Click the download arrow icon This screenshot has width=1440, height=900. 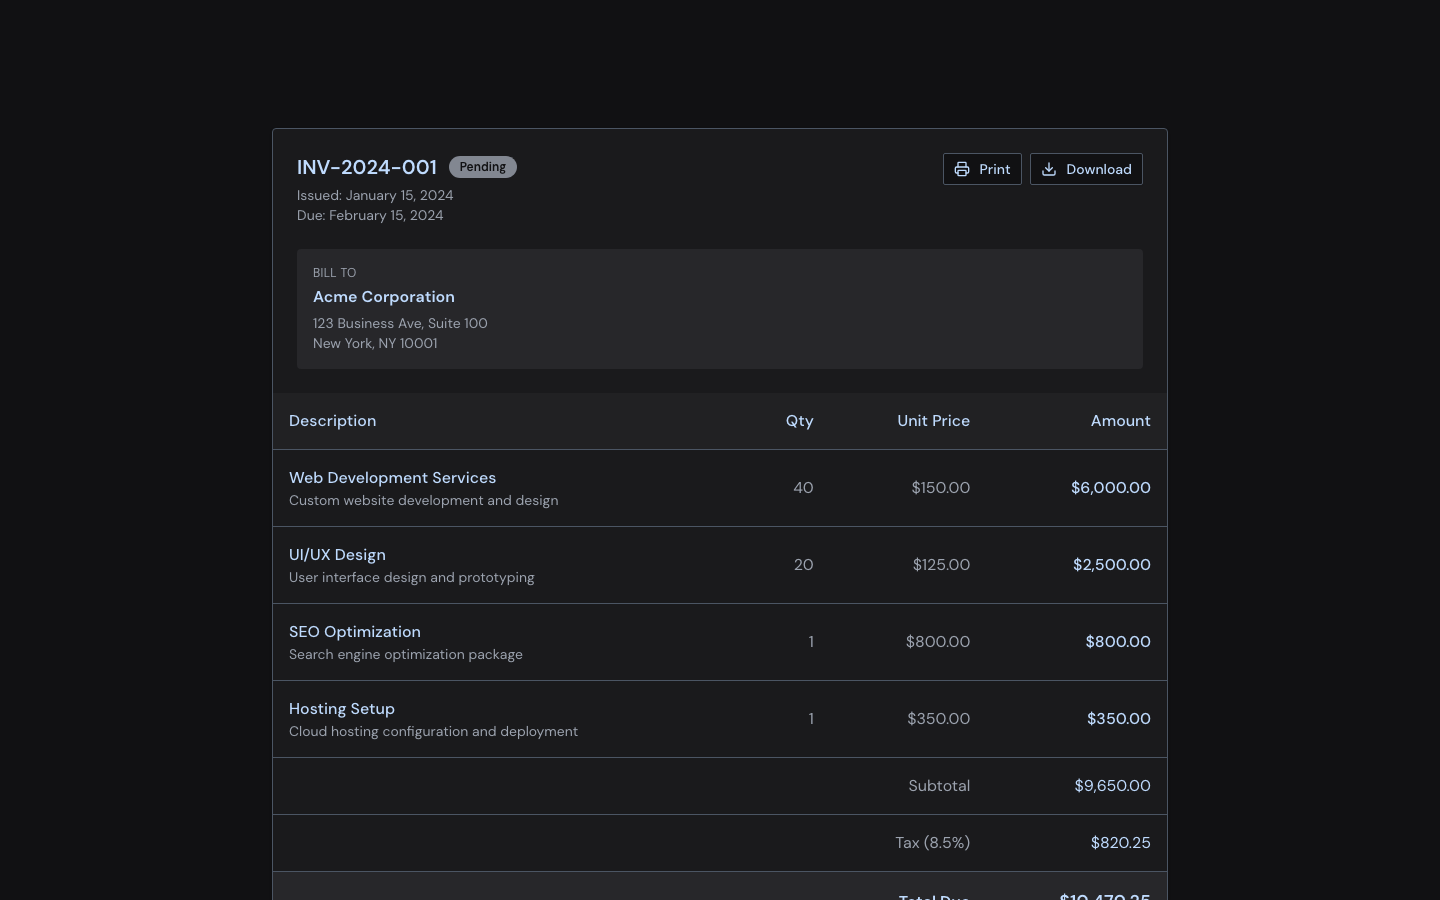1049,169
